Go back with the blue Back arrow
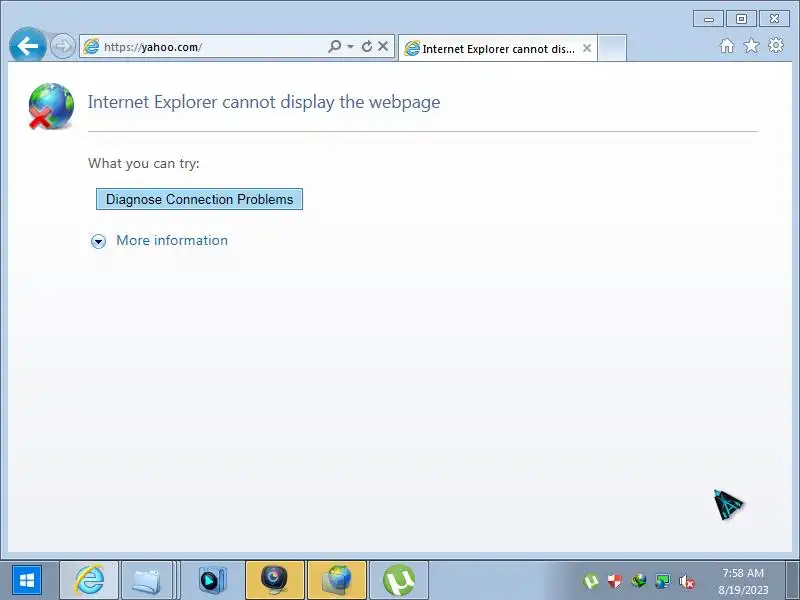 pyautogui.click(x=28, y=46)
